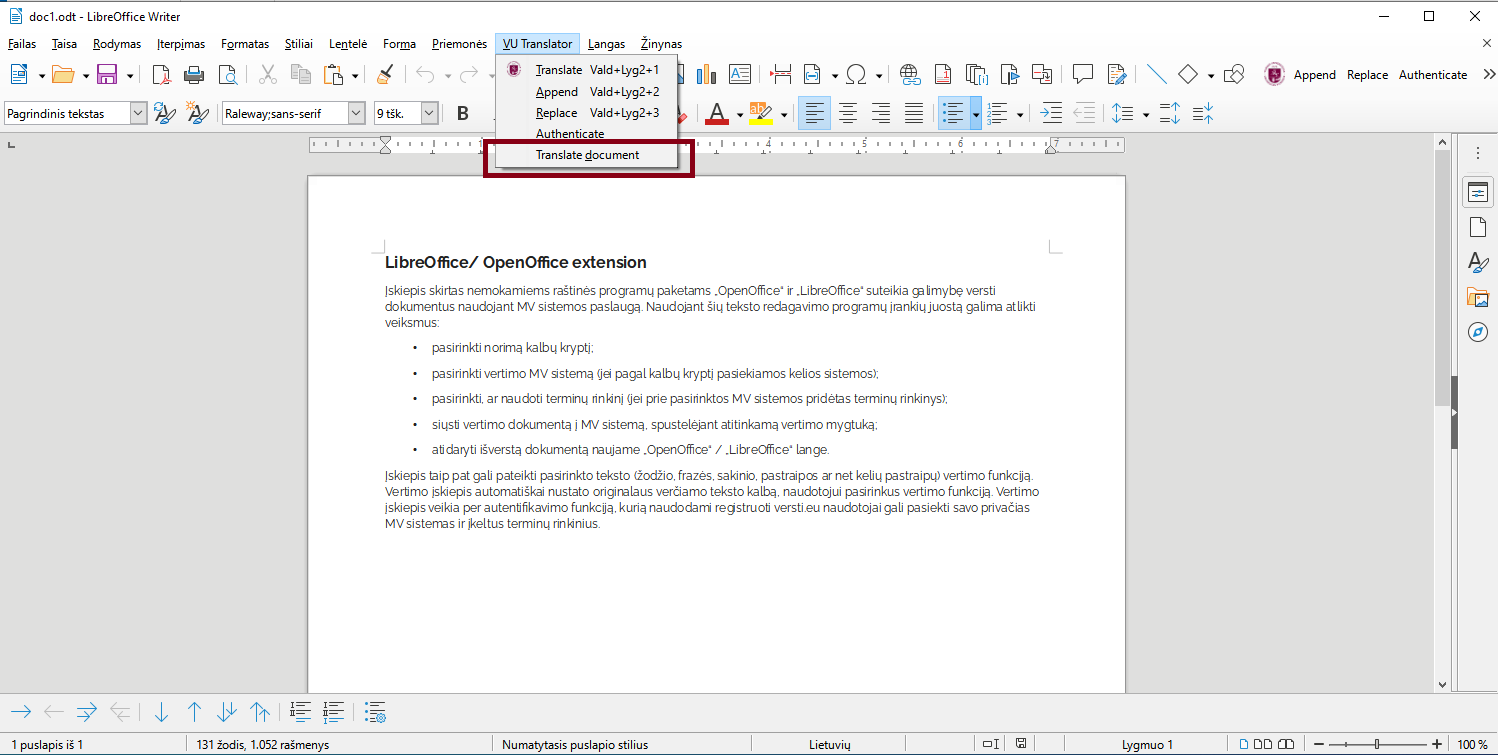Expand the Save dropdown arrow
This screenshot has height=755, width=1498.
pyautogui.click(x=129, y=75)
